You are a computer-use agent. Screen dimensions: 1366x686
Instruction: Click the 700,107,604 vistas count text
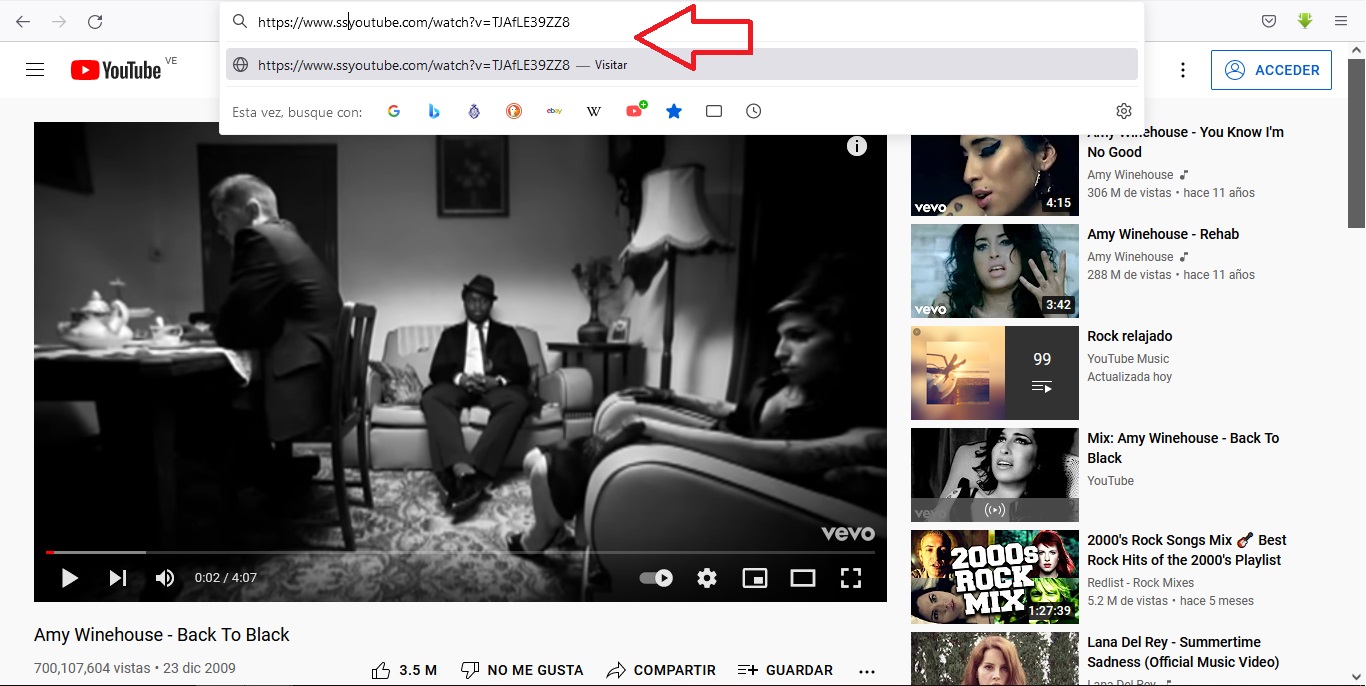[x=92, y=668]
